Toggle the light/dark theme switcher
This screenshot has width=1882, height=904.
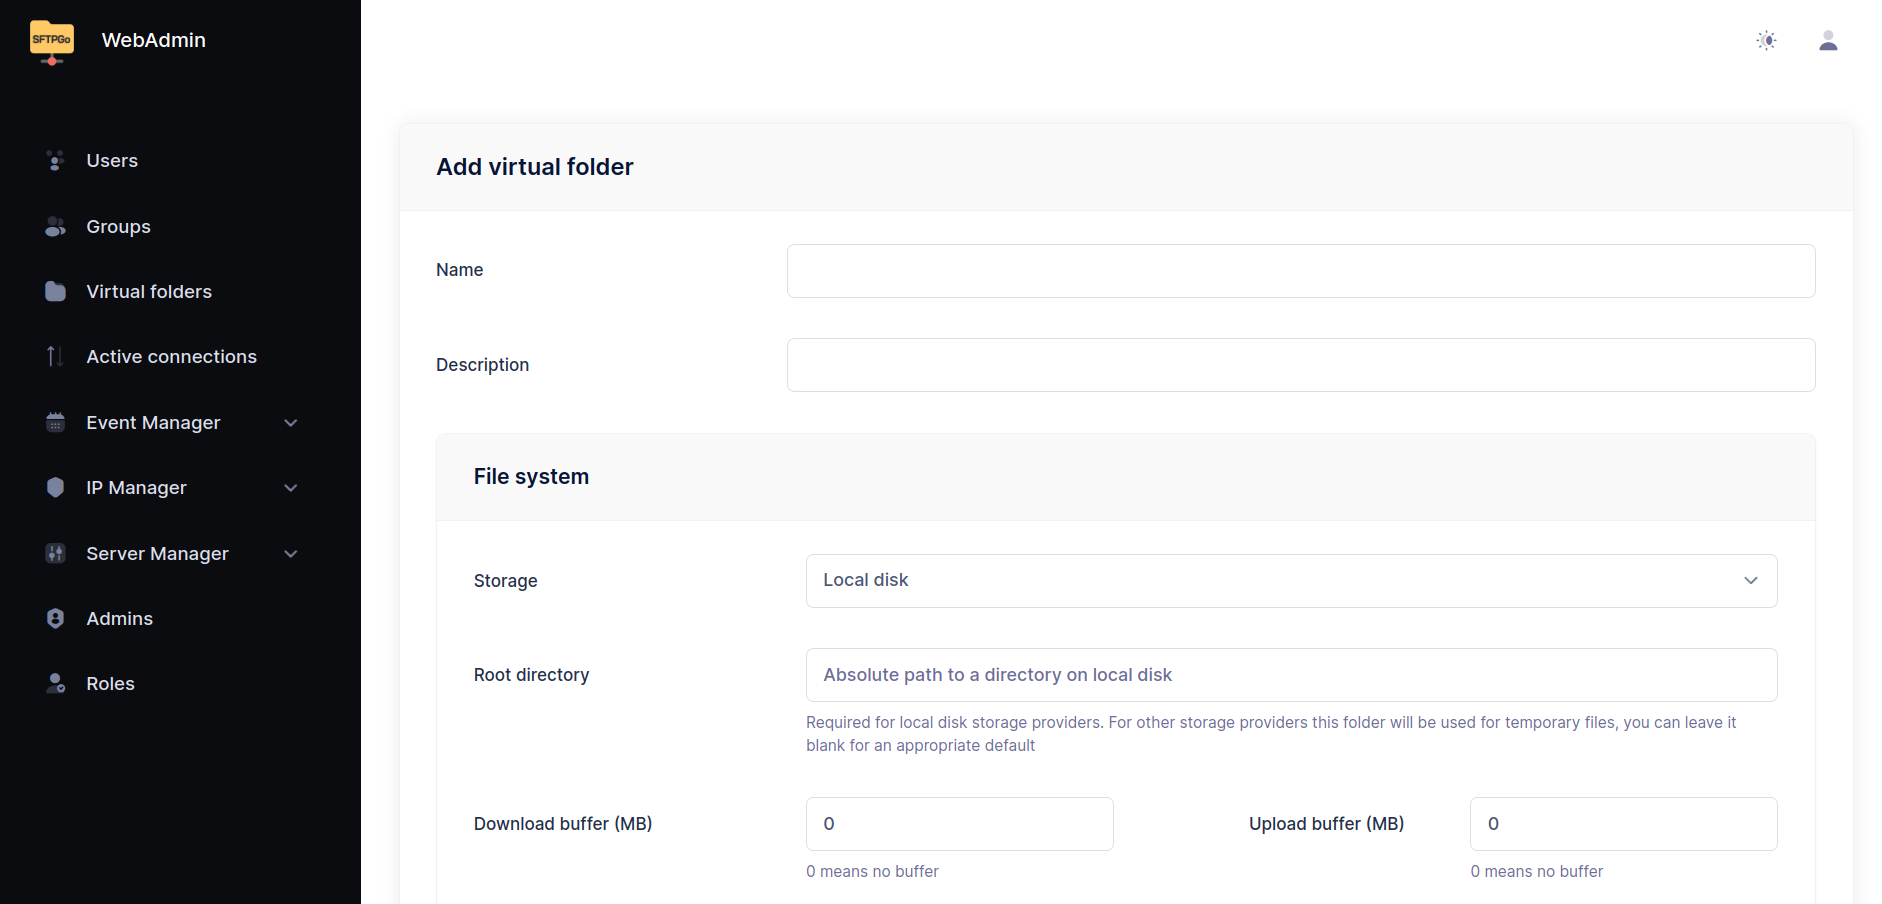(x=1766, y=41)
